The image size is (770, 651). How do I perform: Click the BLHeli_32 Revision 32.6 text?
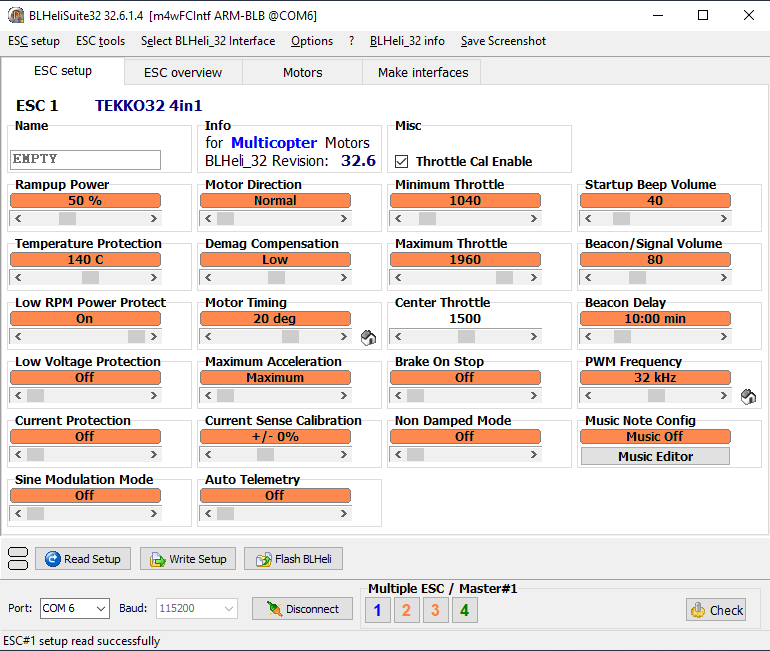pyautogui.click(x=290, y=161)
